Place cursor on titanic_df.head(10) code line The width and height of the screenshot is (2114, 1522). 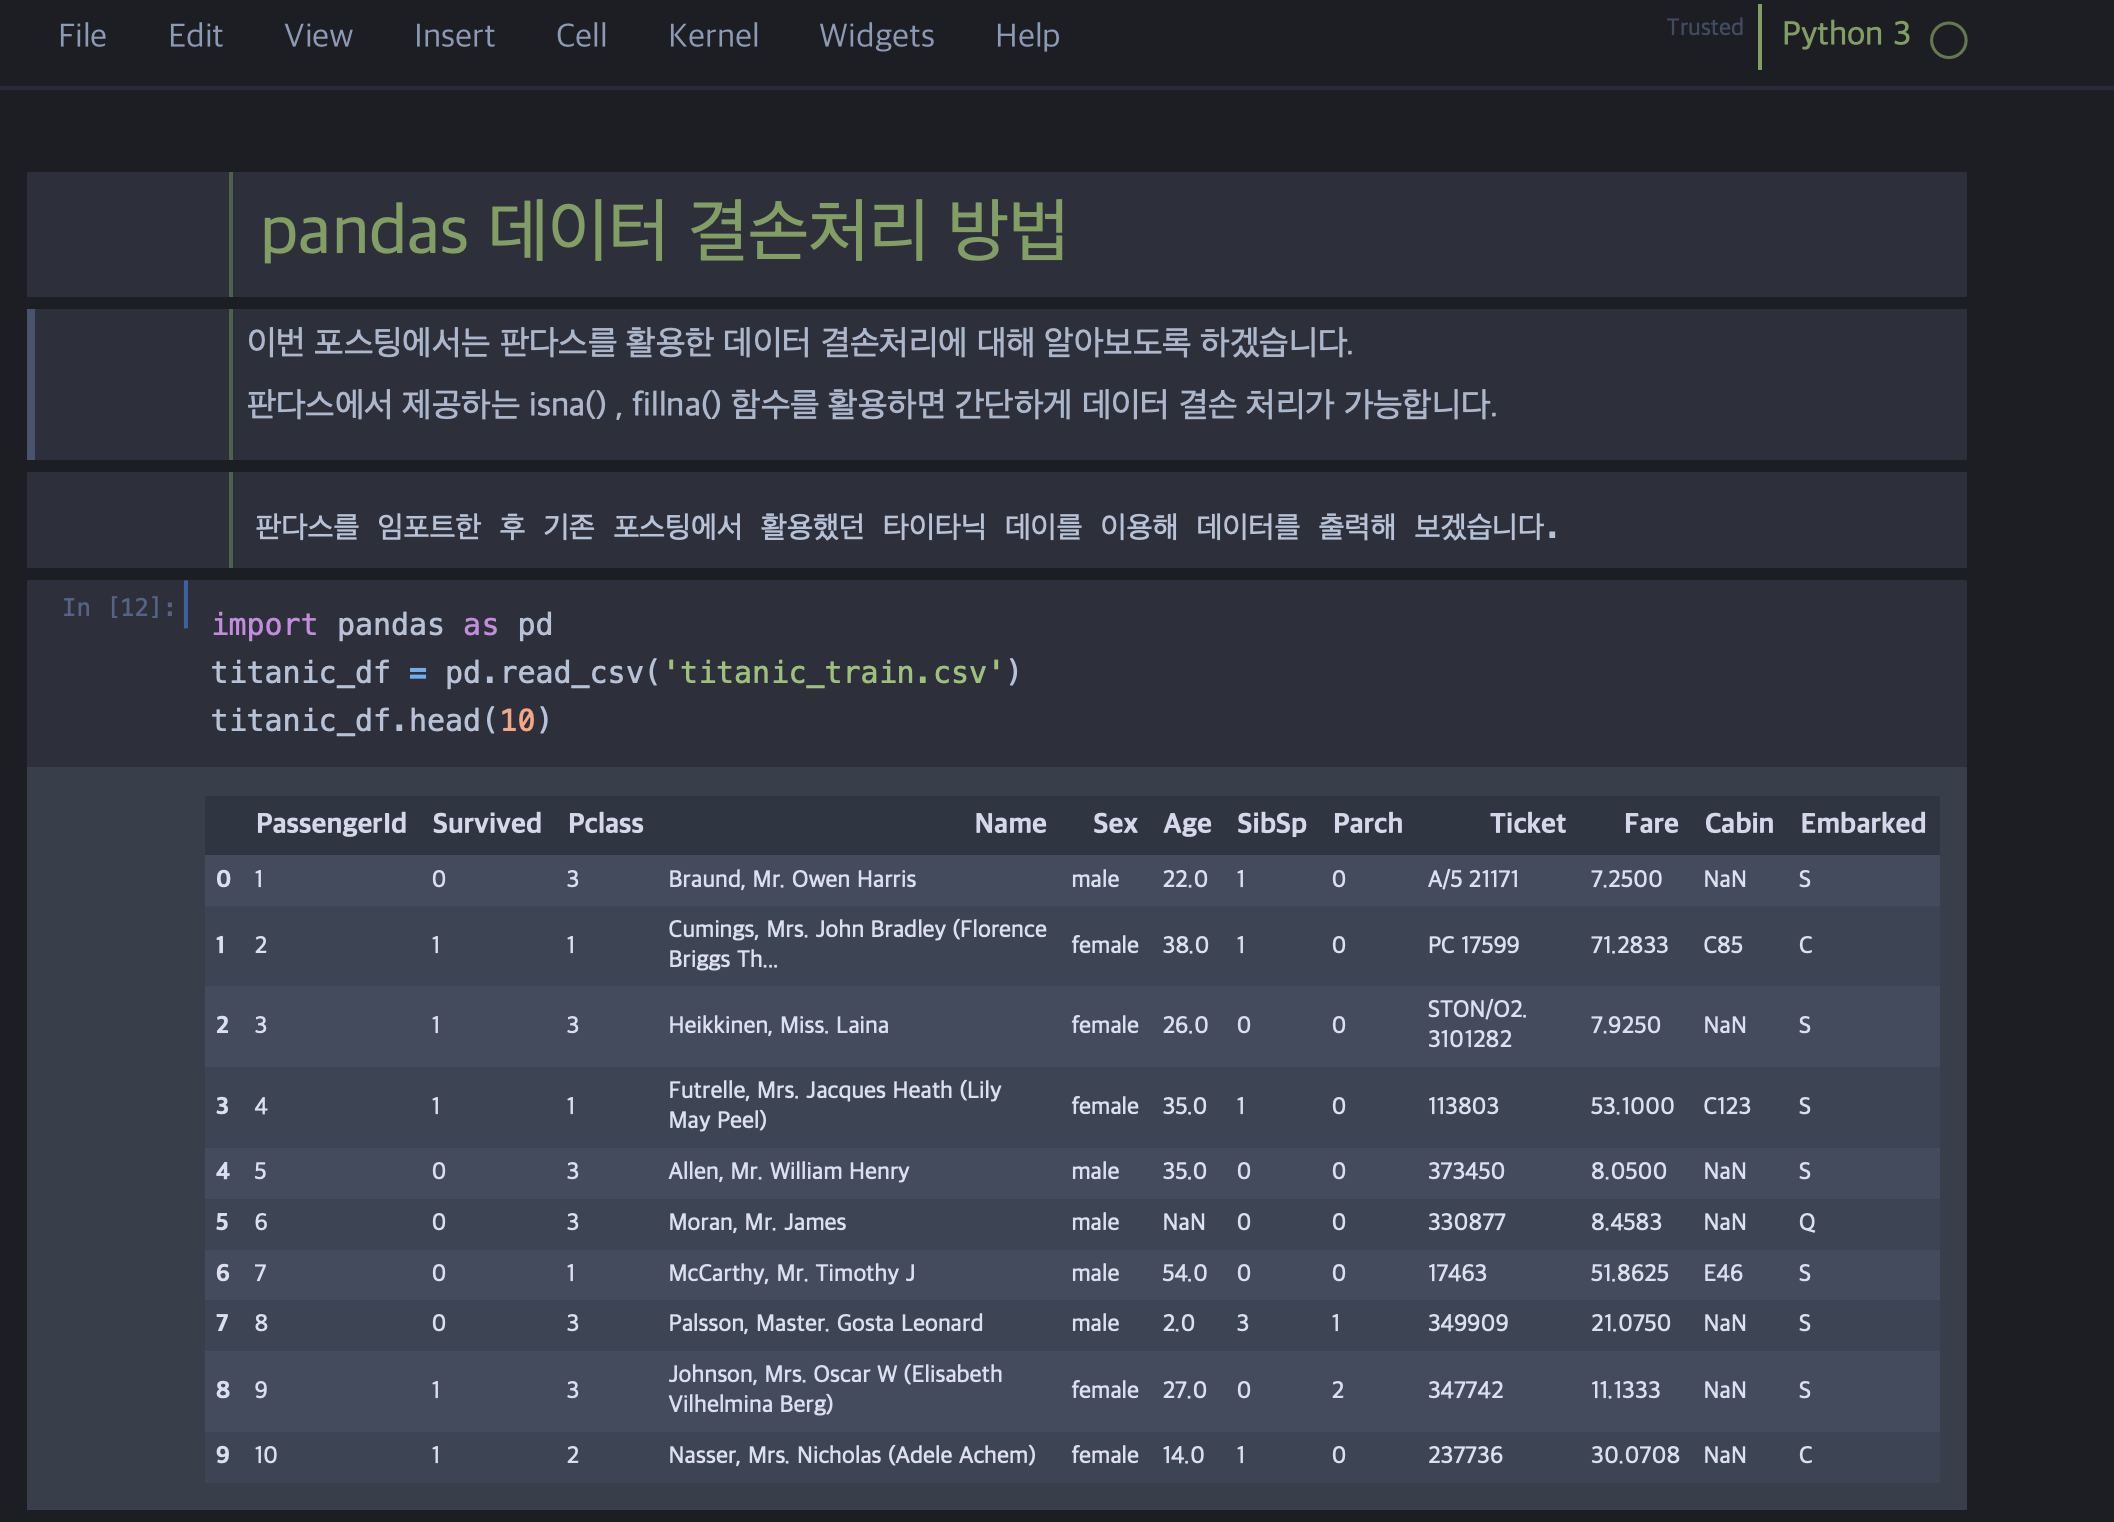tap(380, 720)
